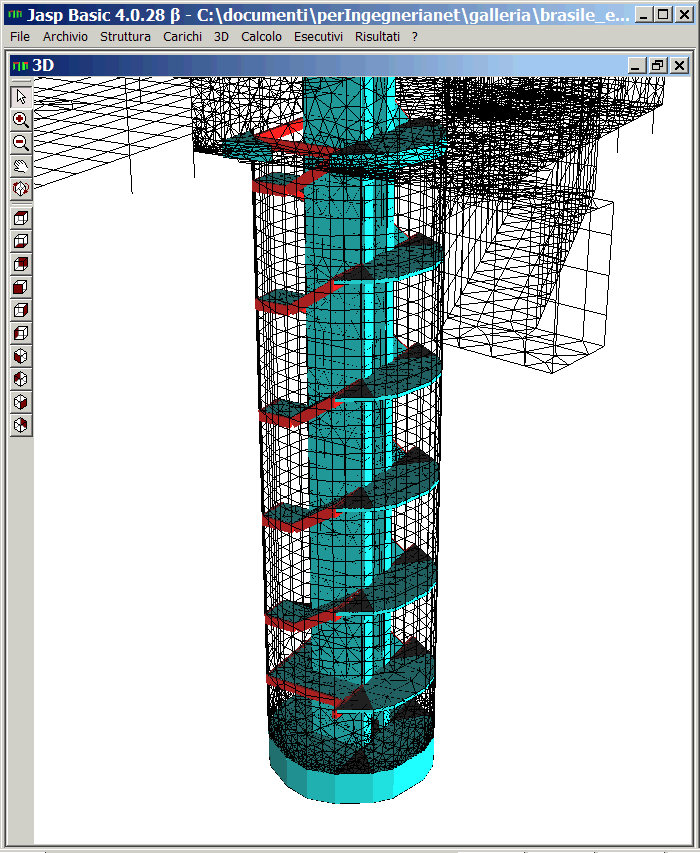Set isometric view with front-left face red
700x853 pixels.
pyautogui.click(x=21, y=356)
